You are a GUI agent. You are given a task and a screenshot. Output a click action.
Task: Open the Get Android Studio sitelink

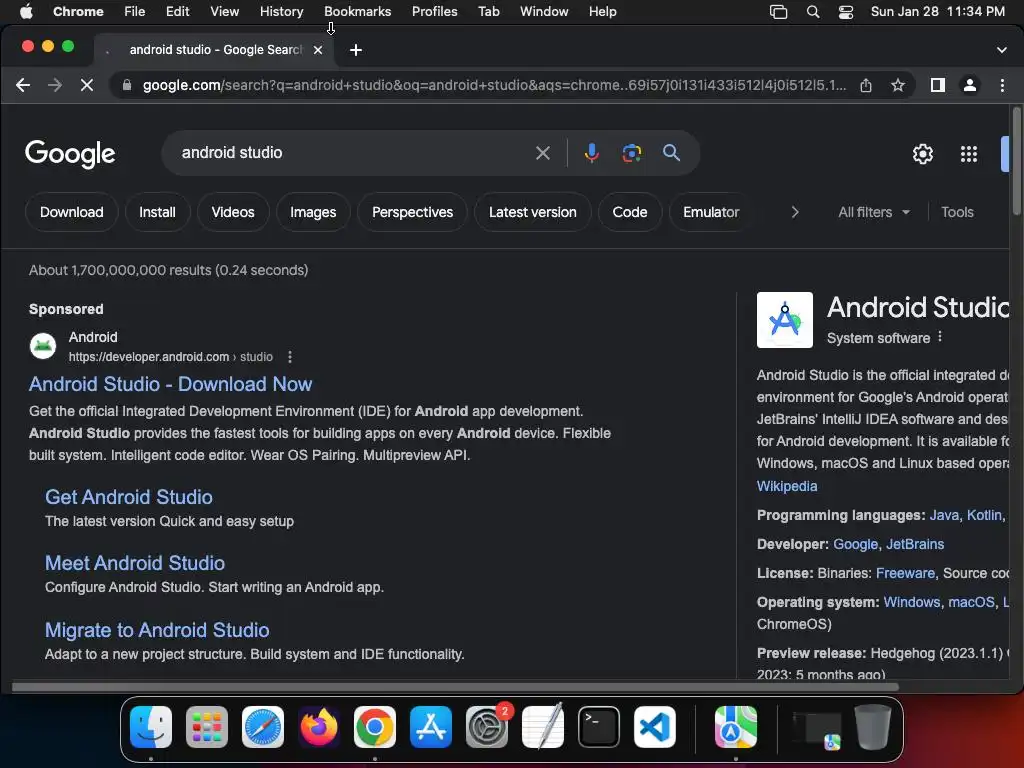click(x=129, y=497)
